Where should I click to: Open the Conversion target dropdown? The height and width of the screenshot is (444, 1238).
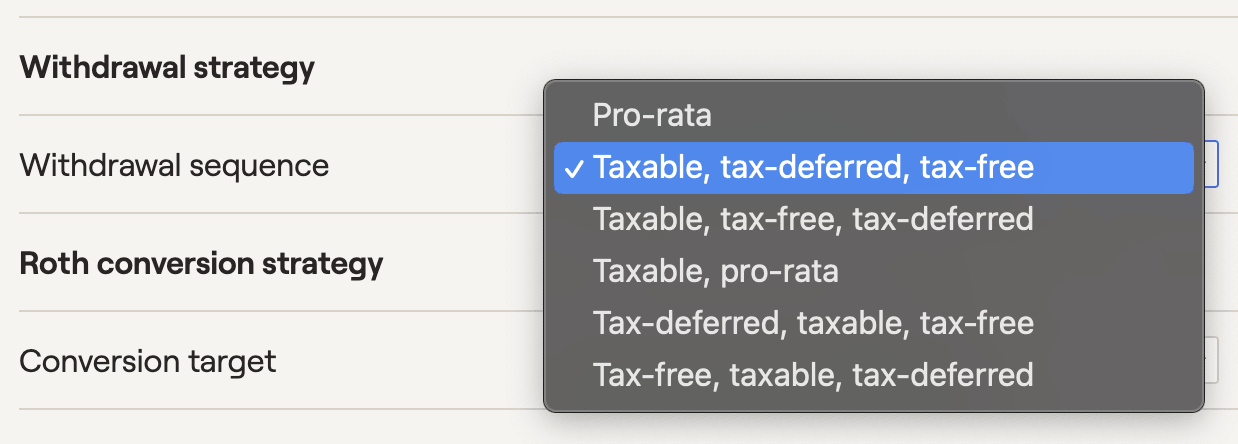coord(1211,360)
